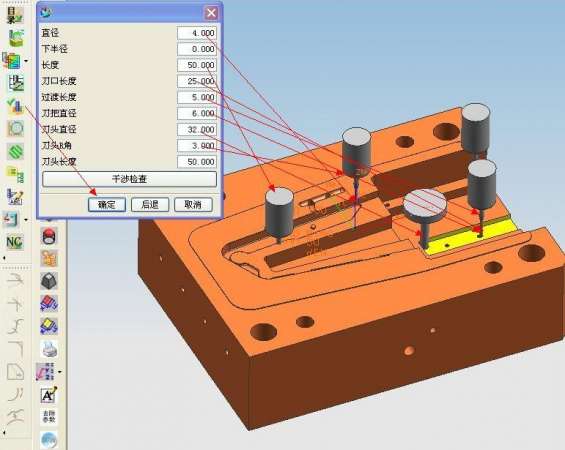The width and height of the screenshot is (565, 450).
Task: Click the printer icon
Action: pos(49,349)
